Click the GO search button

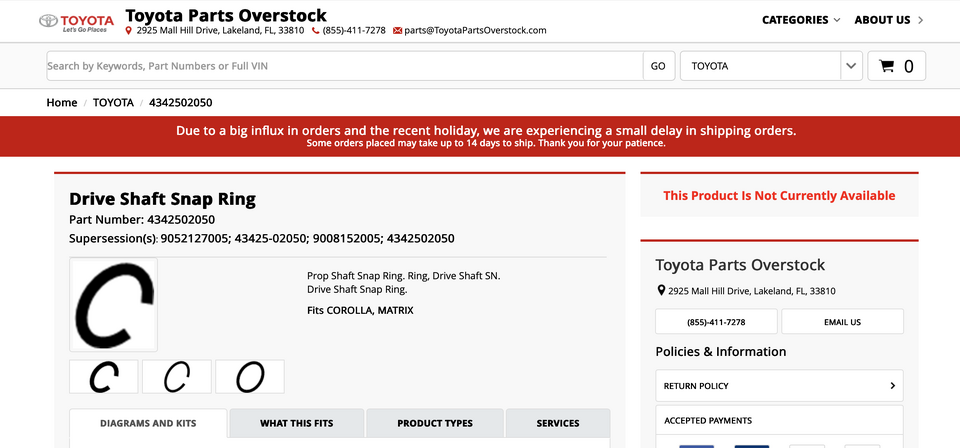pyautogui.click(x=658, y=66)
